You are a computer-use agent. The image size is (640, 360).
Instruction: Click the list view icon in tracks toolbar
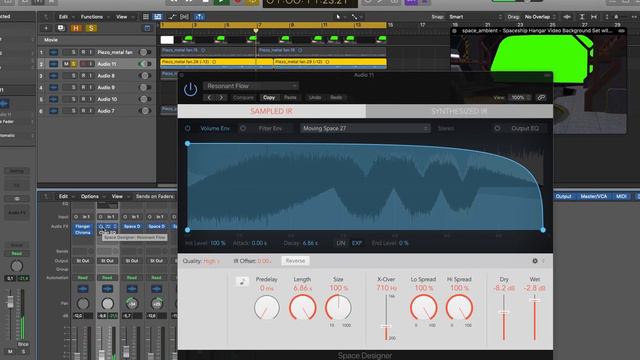click(x=146, y=17)
